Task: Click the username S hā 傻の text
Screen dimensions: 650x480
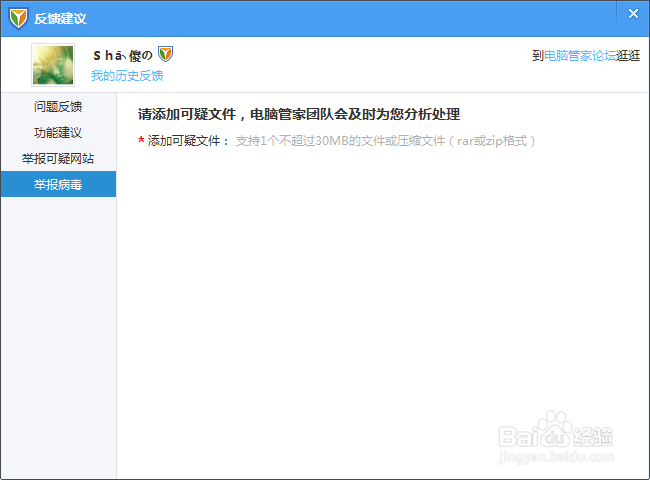Action: coord(123,56)
